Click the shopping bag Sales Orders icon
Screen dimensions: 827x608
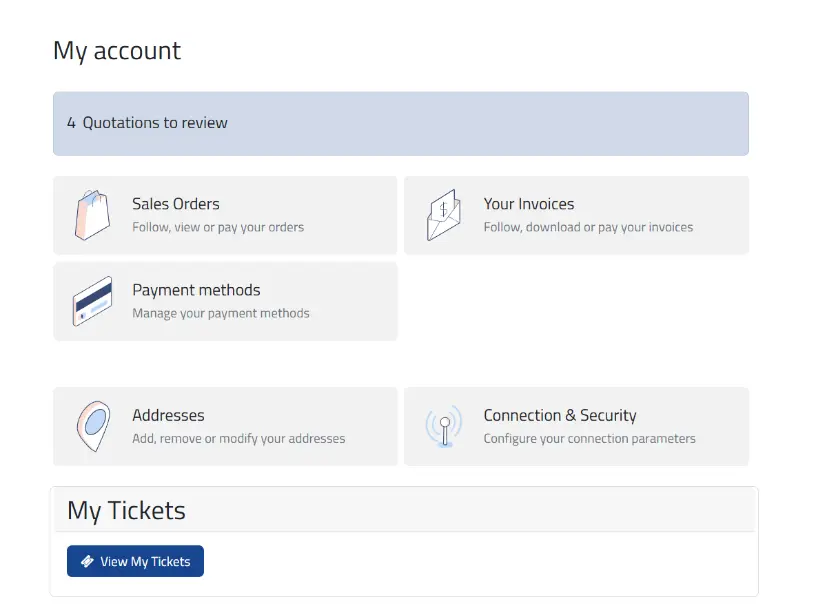[93, 215]
